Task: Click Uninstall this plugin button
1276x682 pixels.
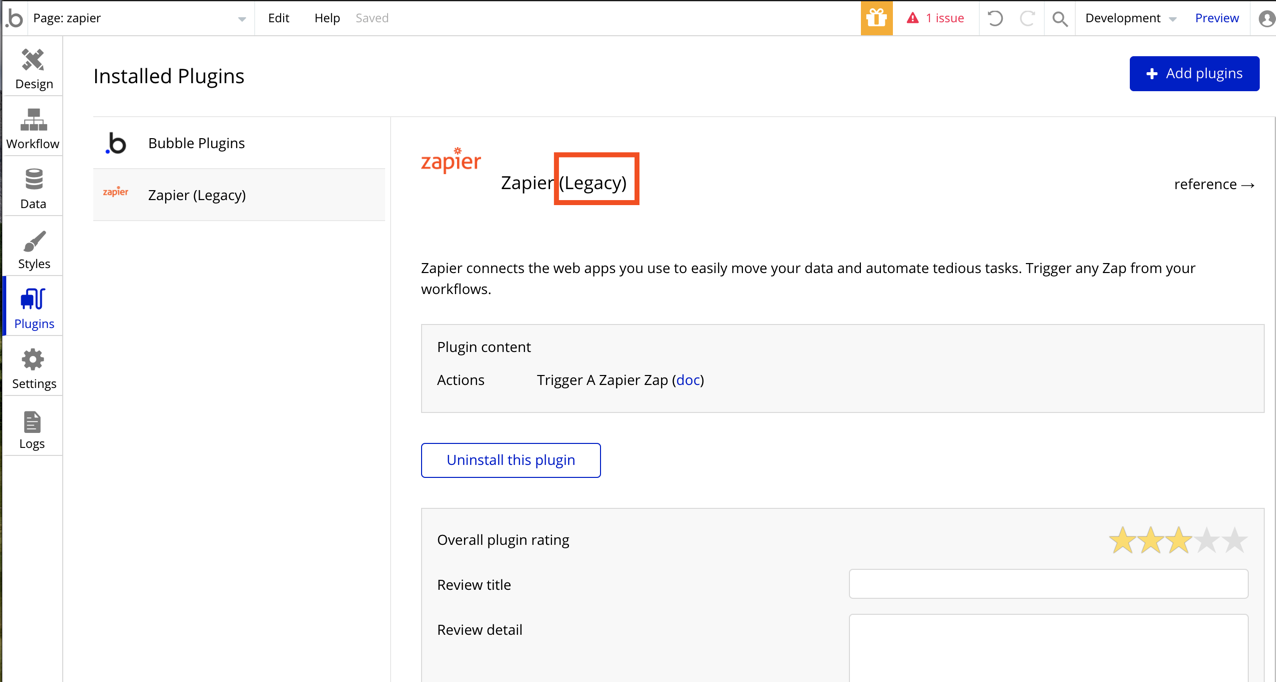Action: point(511,460)
